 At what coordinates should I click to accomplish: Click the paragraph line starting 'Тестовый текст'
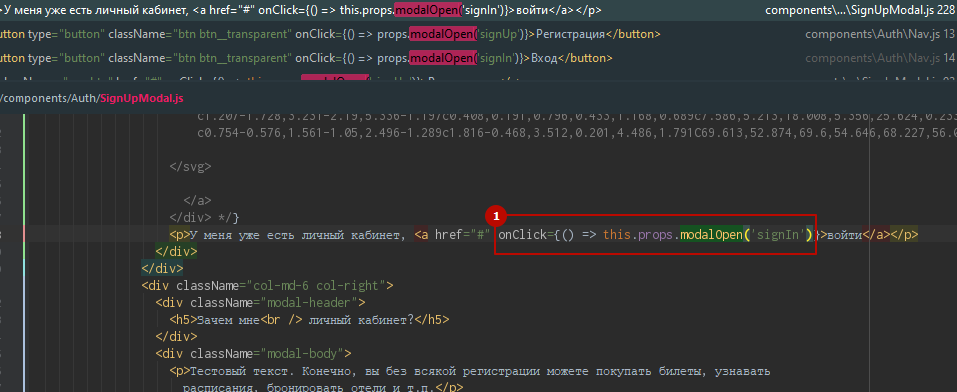(x=470, y=371)
